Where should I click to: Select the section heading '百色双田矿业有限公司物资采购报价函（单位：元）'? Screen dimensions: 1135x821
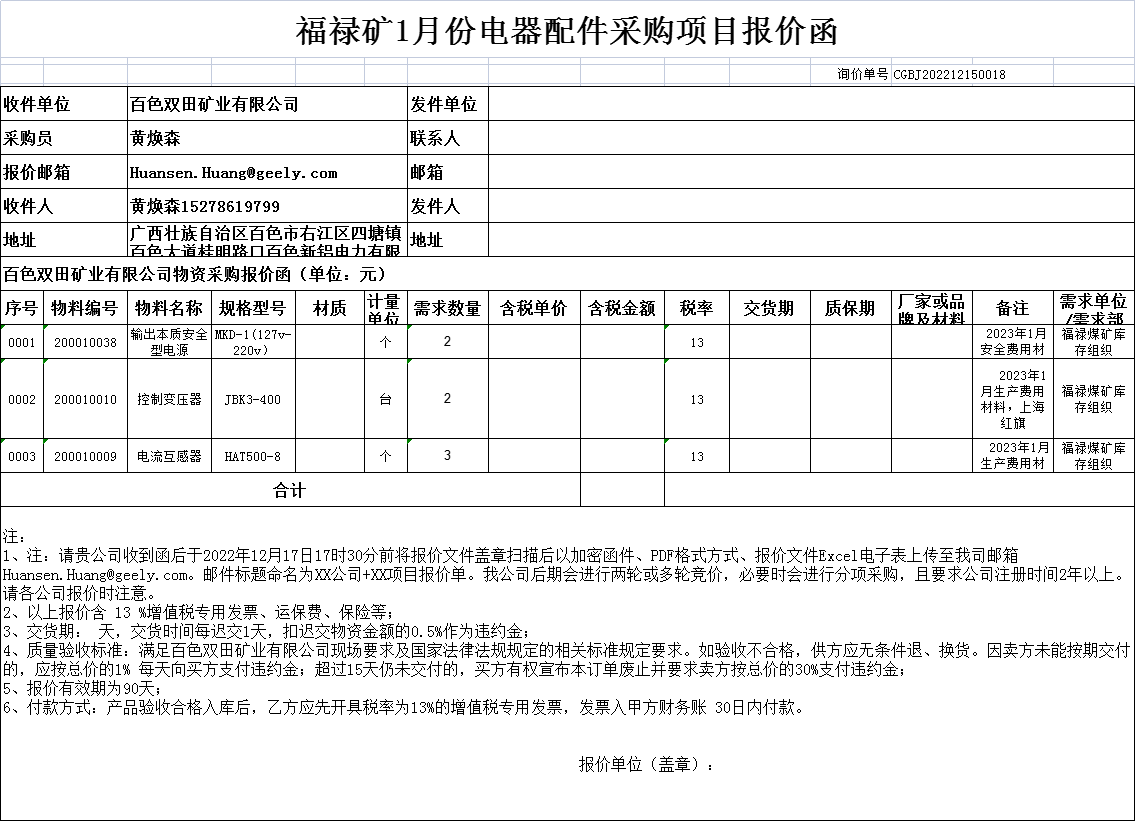(195, 274)
